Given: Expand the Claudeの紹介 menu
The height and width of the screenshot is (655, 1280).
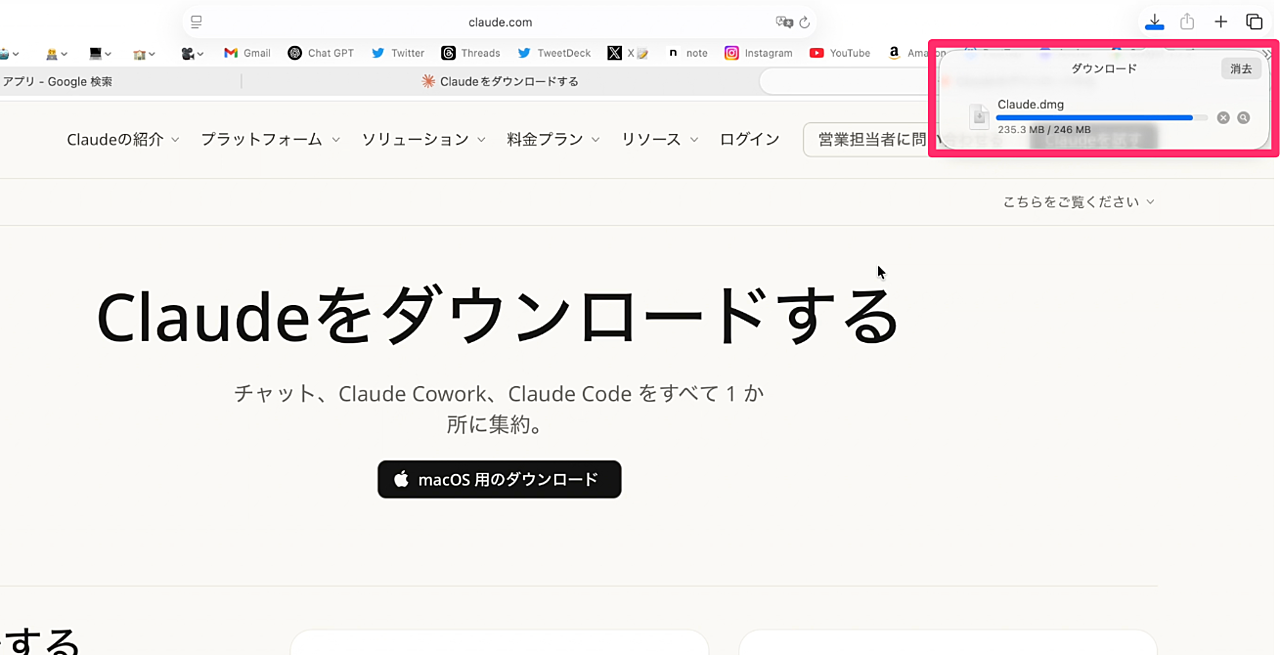Looking at the screenshot, I should coord(123,140).
